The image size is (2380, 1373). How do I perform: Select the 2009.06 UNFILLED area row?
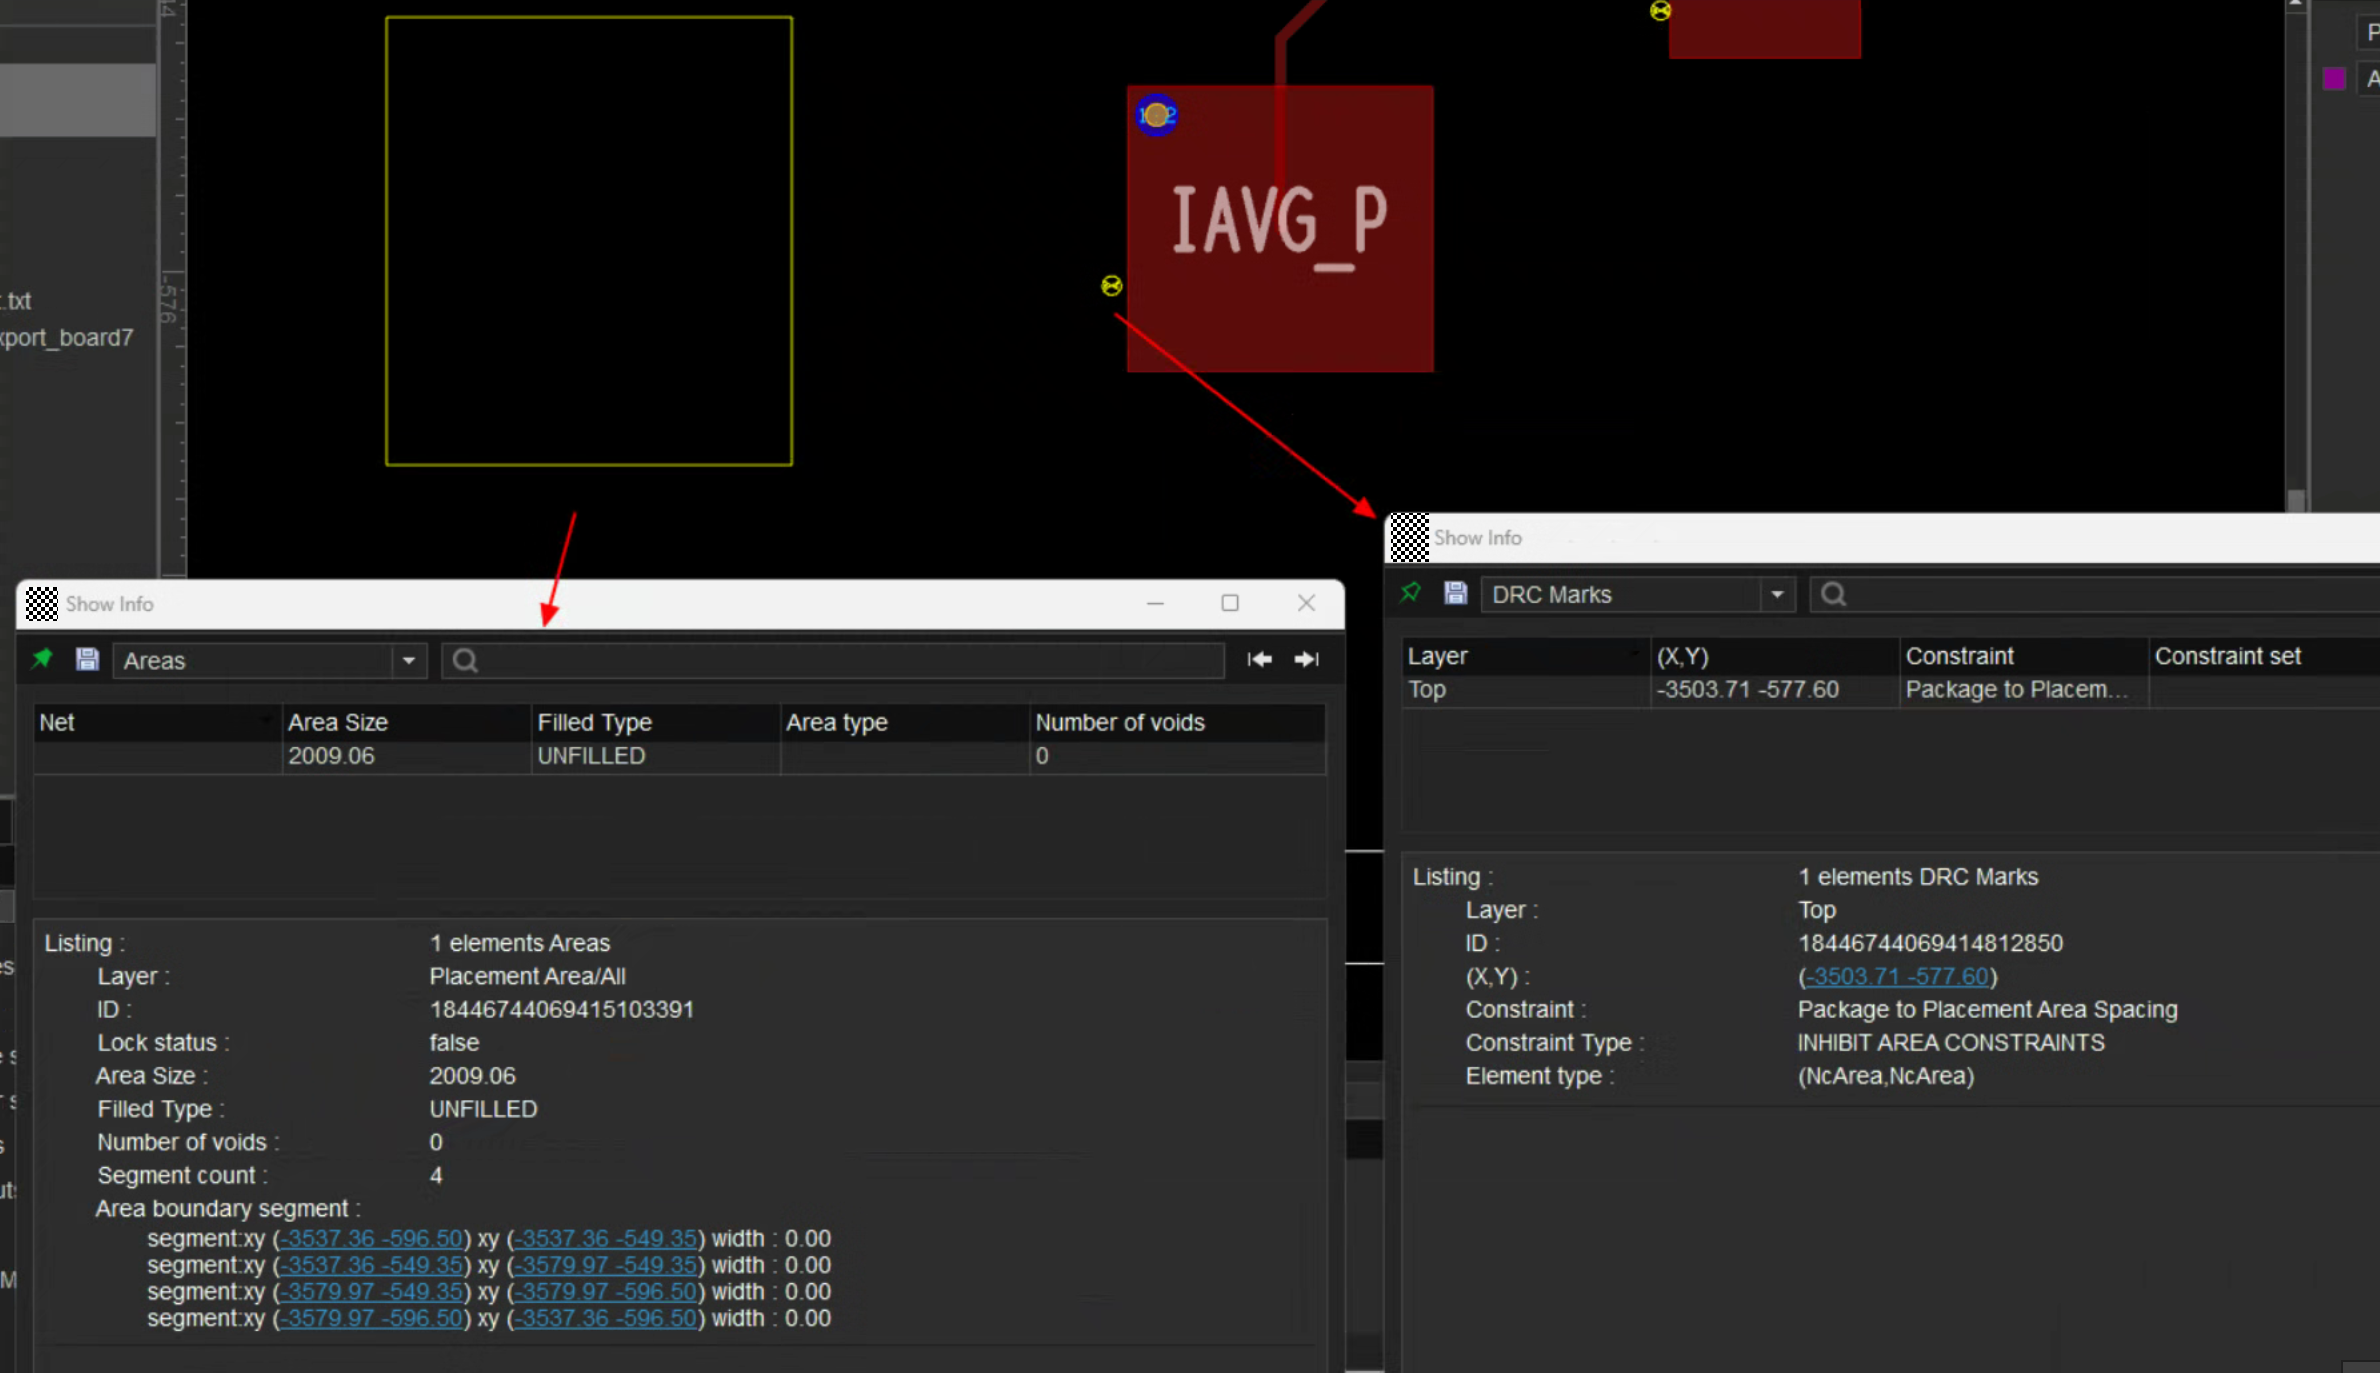[x=590, y=757]
